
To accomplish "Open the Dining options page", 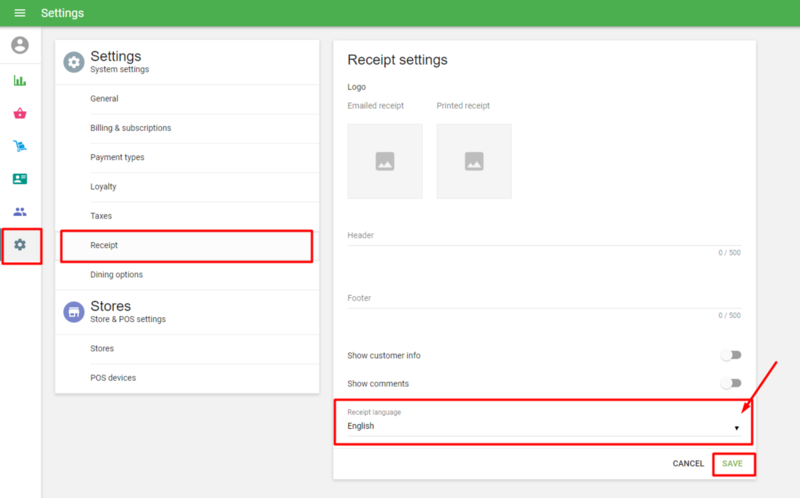I will (x=116, y=274).
